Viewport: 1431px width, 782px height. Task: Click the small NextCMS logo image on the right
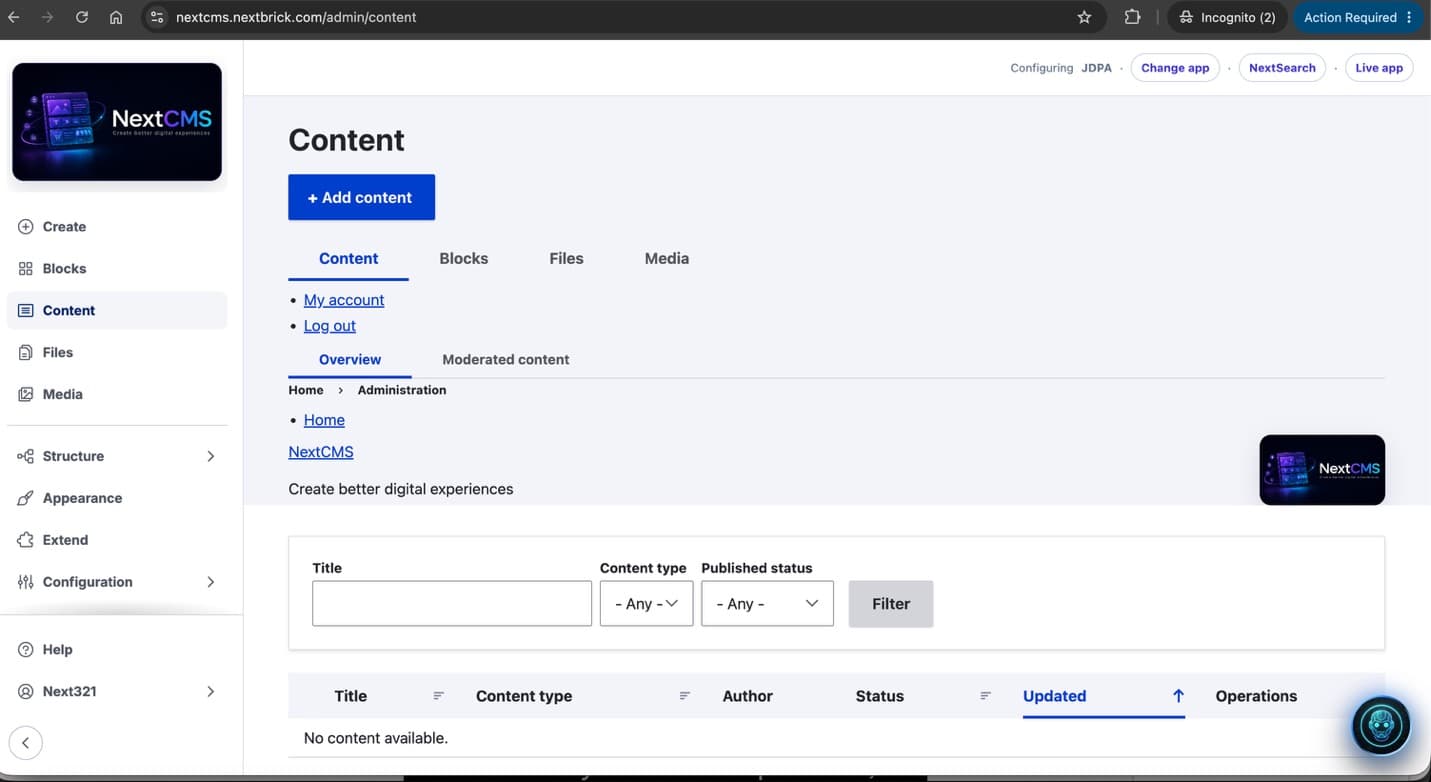tap(1322, 470)
